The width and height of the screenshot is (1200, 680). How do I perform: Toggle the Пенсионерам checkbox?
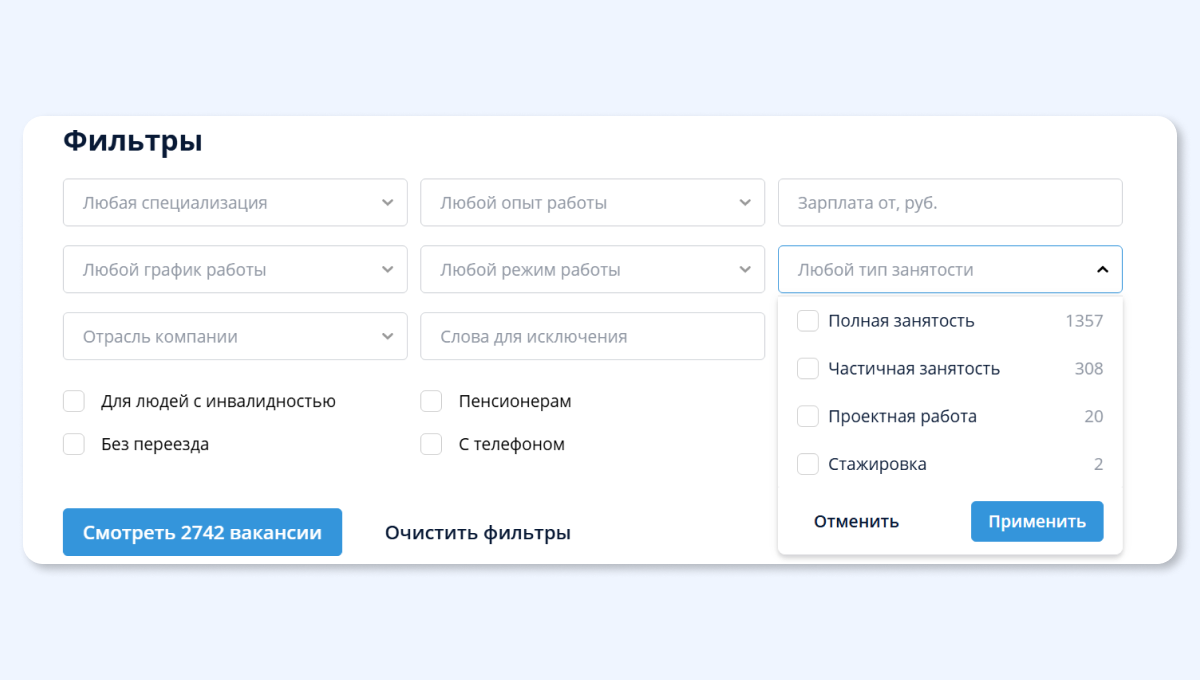(431, 402)
